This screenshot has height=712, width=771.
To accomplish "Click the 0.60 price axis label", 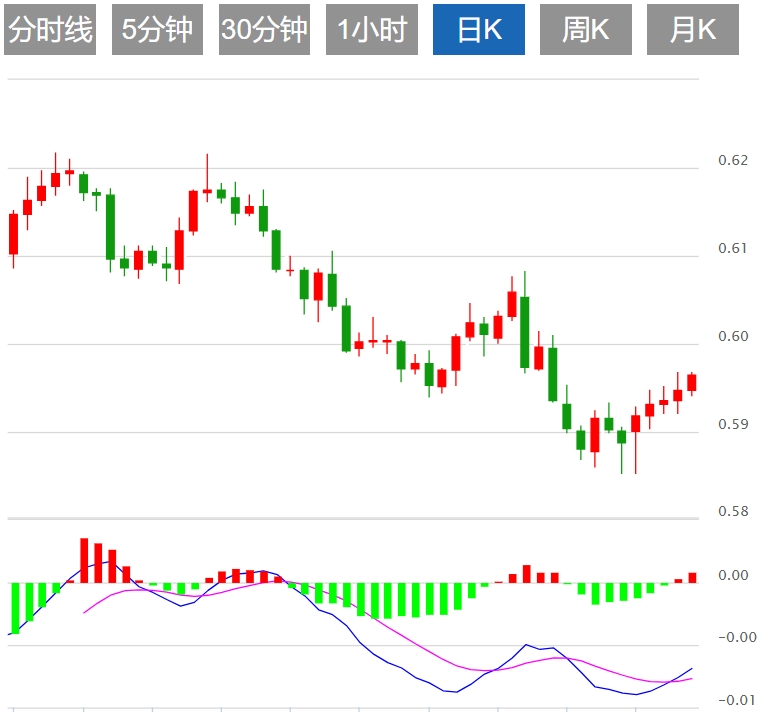I will [x=732, y=336].
